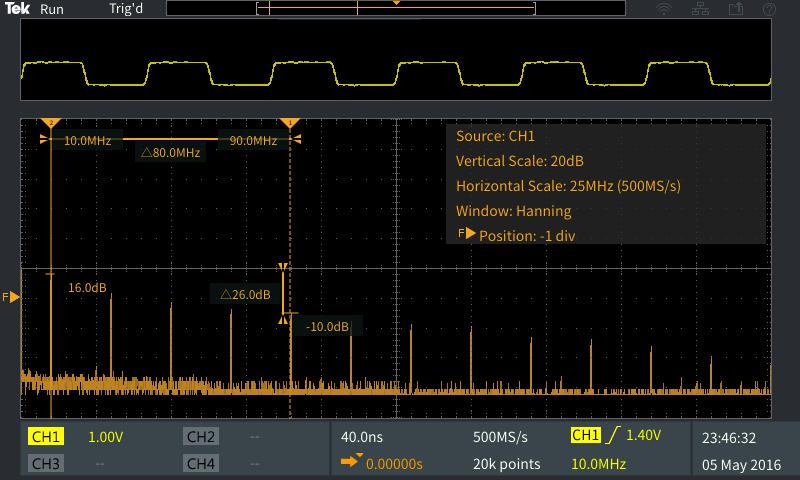Click the Δ26.0dB delta amplitude readout
800x480 pixels.
(x=245, y=295)
